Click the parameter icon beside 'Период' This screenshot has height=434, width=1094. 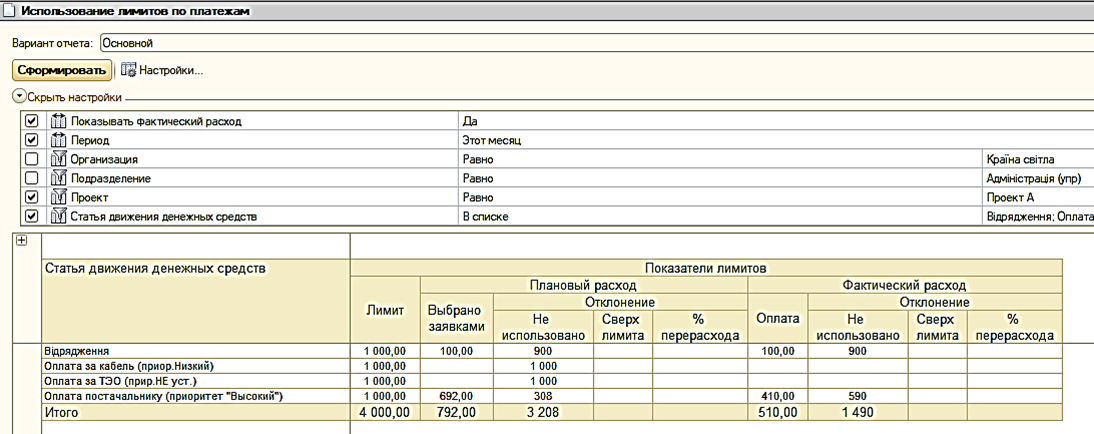pyautogui.click(x=58, y=140)
